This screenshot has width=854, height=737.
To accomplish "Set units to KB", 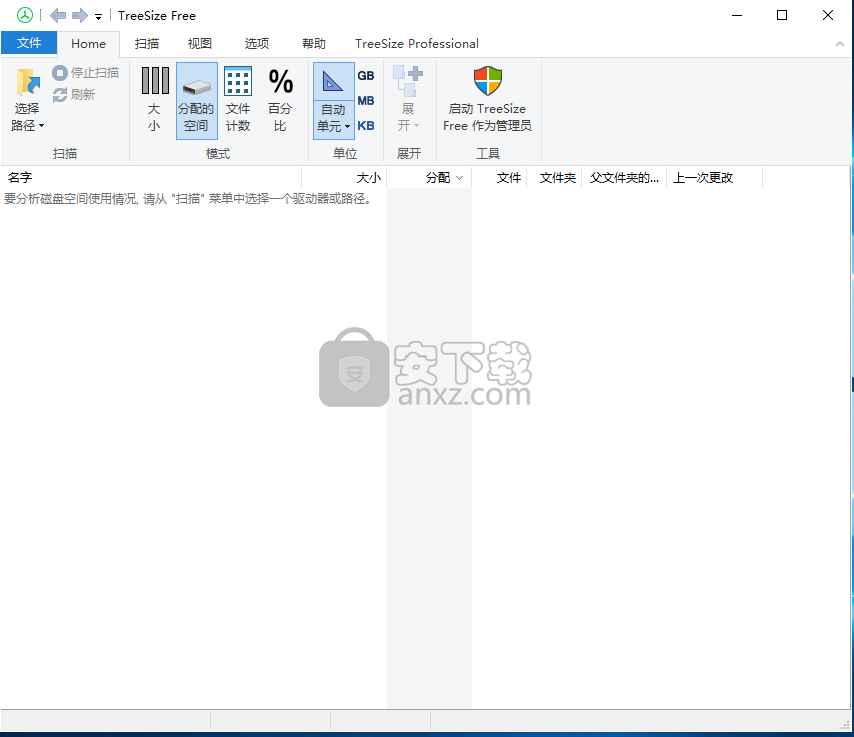I will pos(366,126).
